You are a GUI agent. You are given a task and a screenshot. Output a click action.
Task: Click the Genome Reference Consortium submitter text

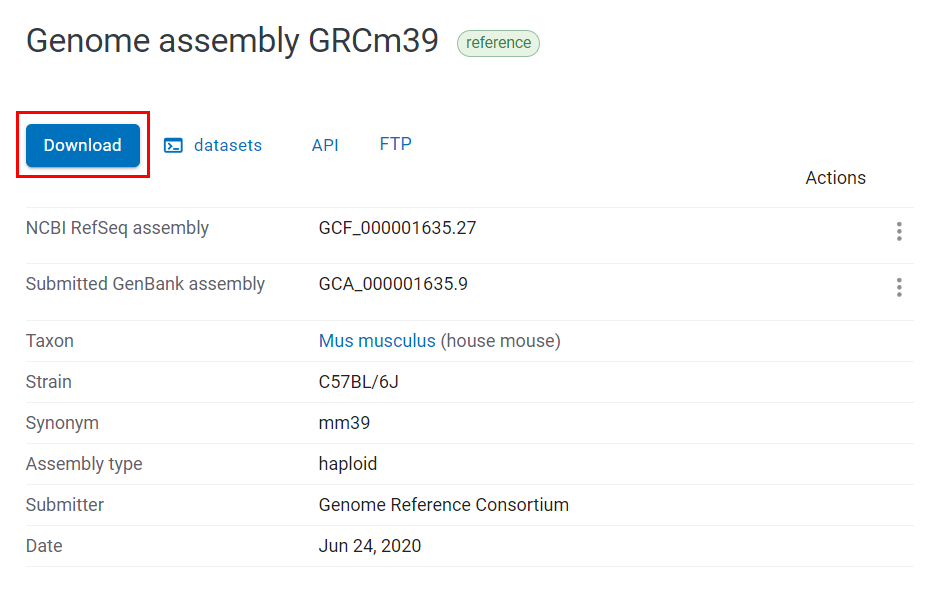444,505
